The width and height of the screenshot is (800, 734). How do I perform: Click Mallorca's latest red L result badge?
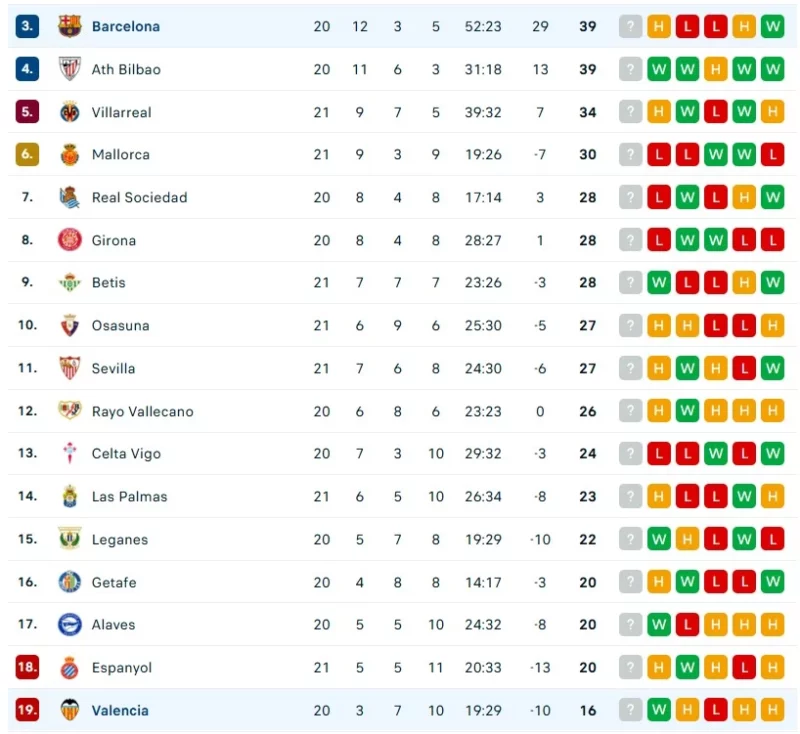772,155
